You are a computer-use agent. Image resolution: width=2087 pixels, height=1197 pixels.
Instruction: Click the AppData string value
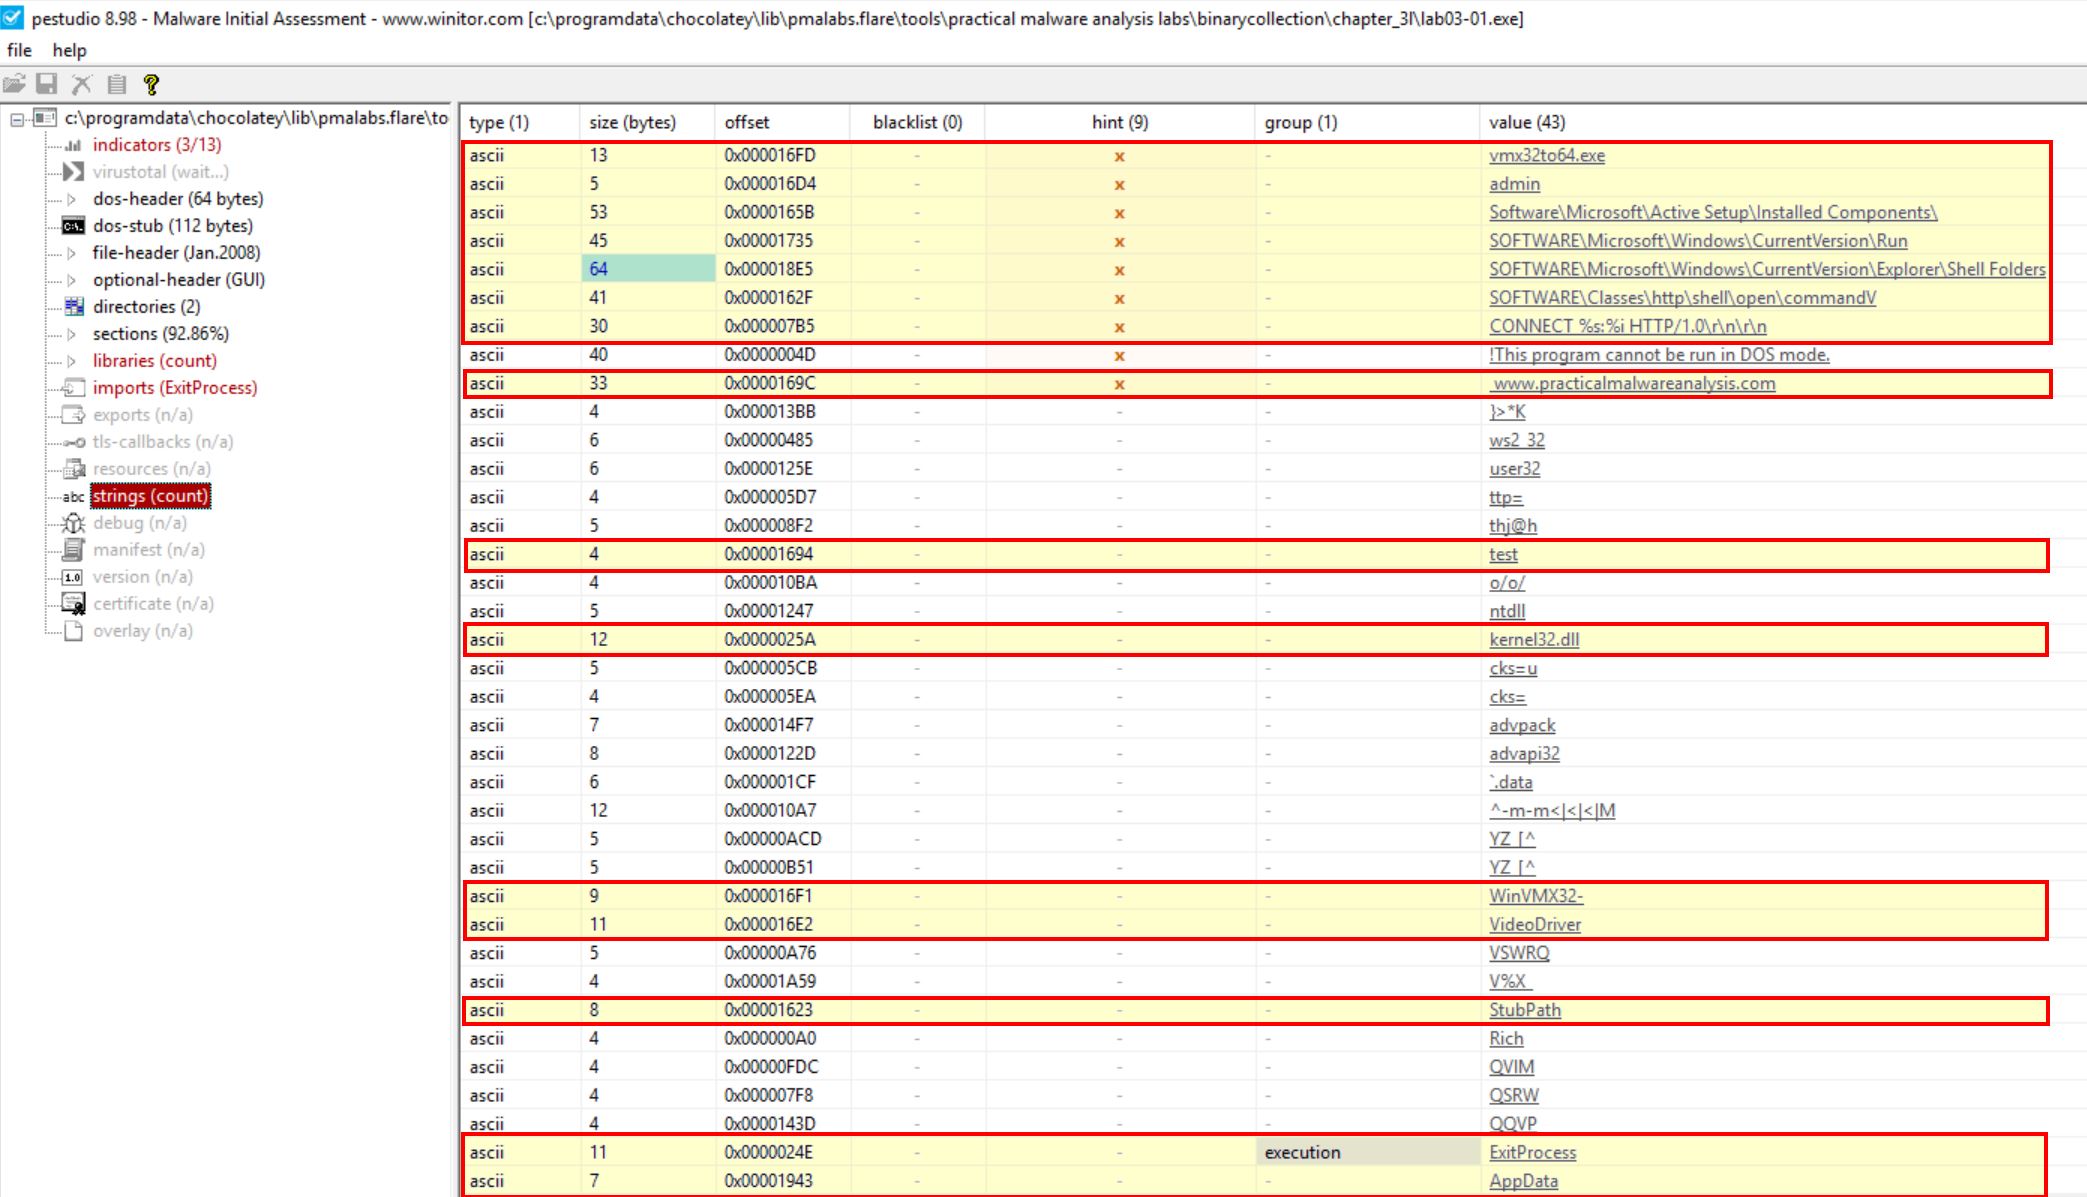(1523, 1181)
